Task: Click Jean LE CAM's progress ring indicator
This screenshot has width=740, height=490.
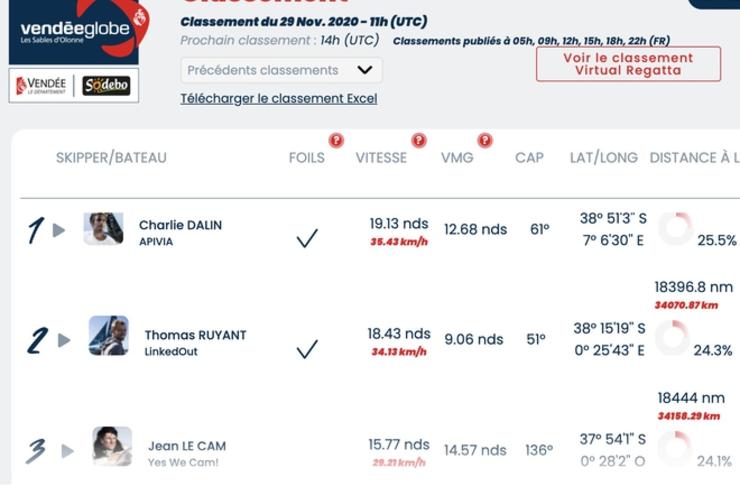Action: click(674, 448)
